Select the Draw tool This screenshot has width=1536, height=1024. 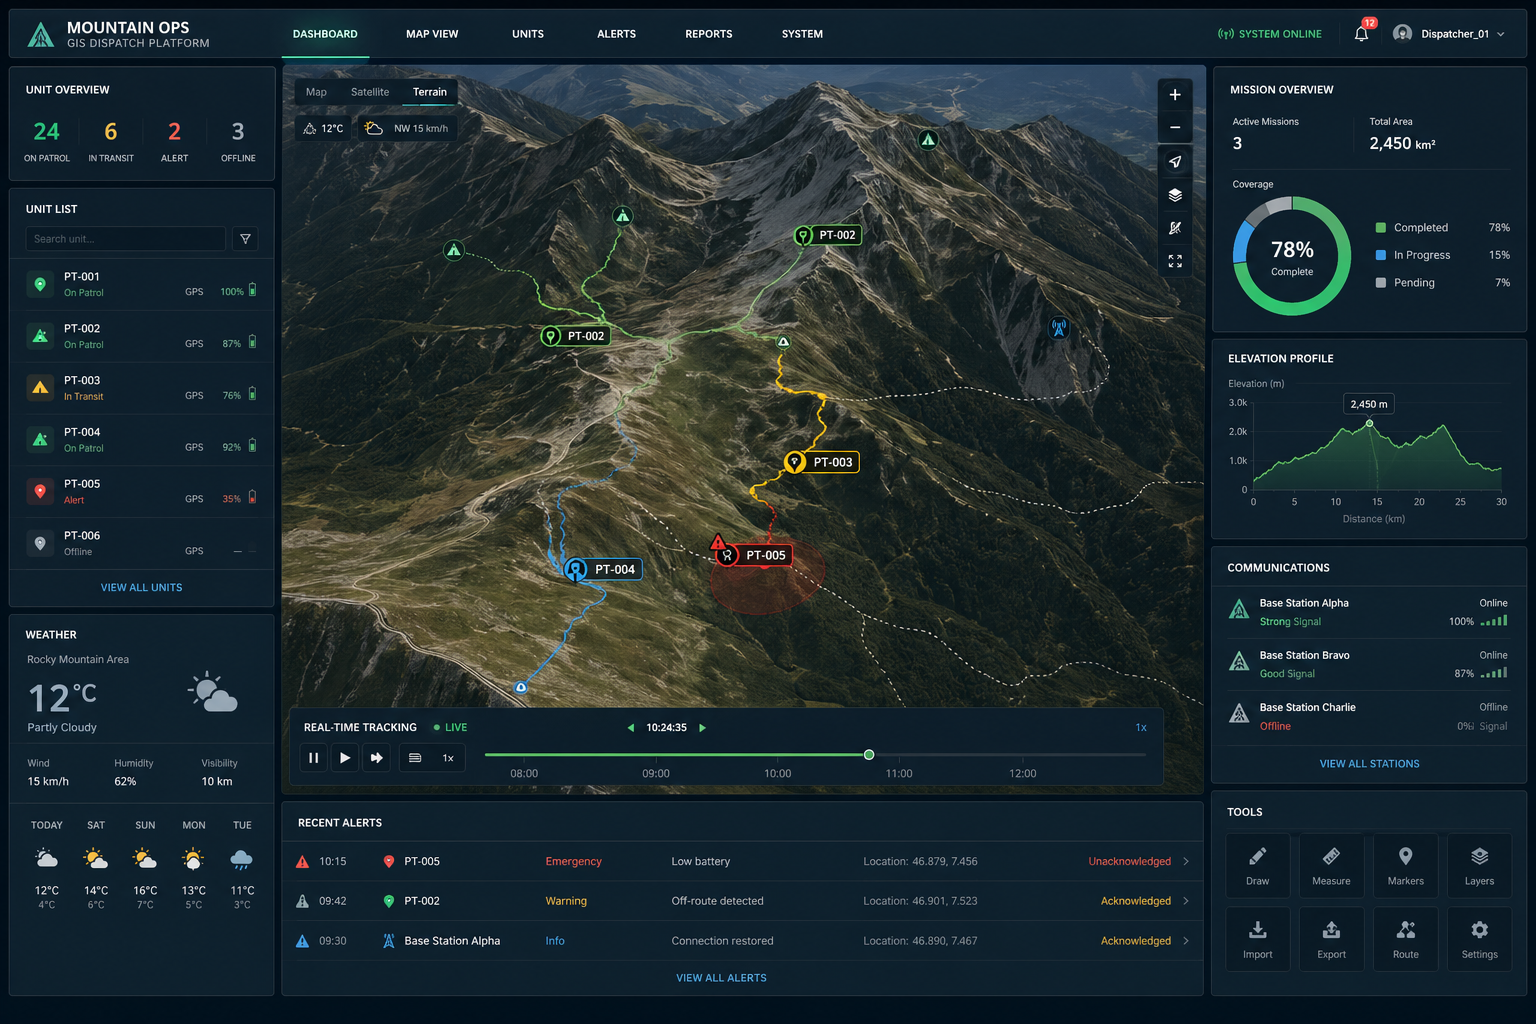[1257, 864]
